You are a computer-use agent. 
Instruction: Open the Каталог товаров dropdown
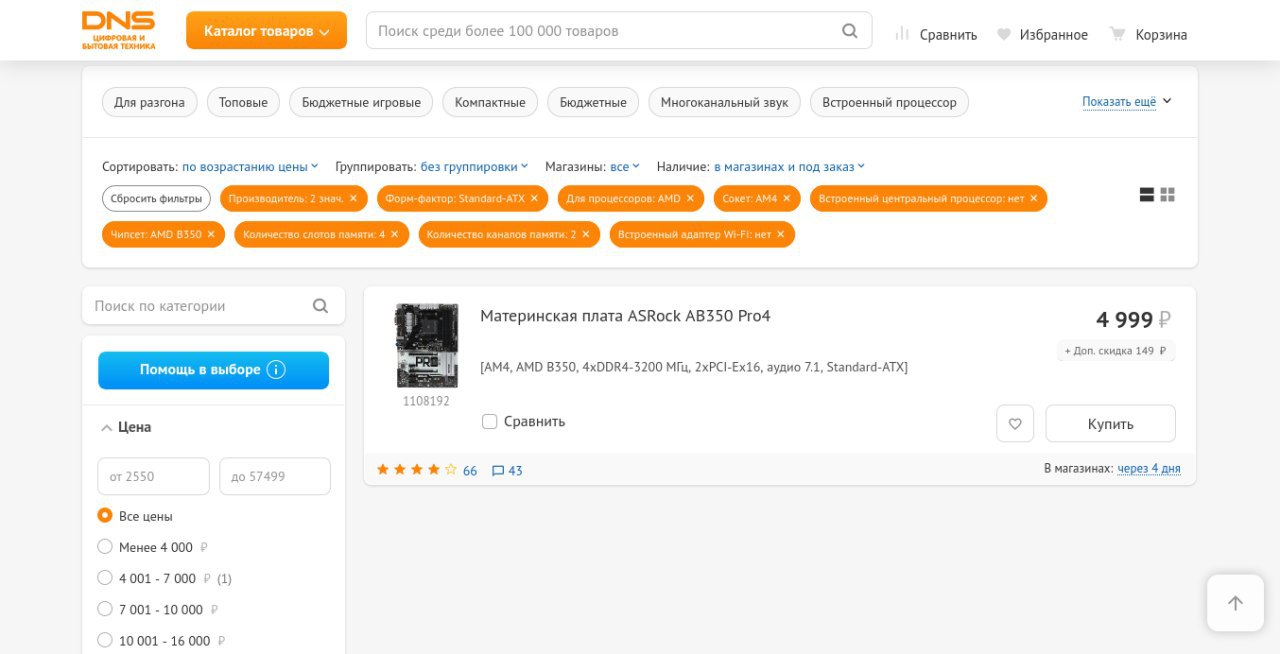pyautogui.click(x=266, y=31)
